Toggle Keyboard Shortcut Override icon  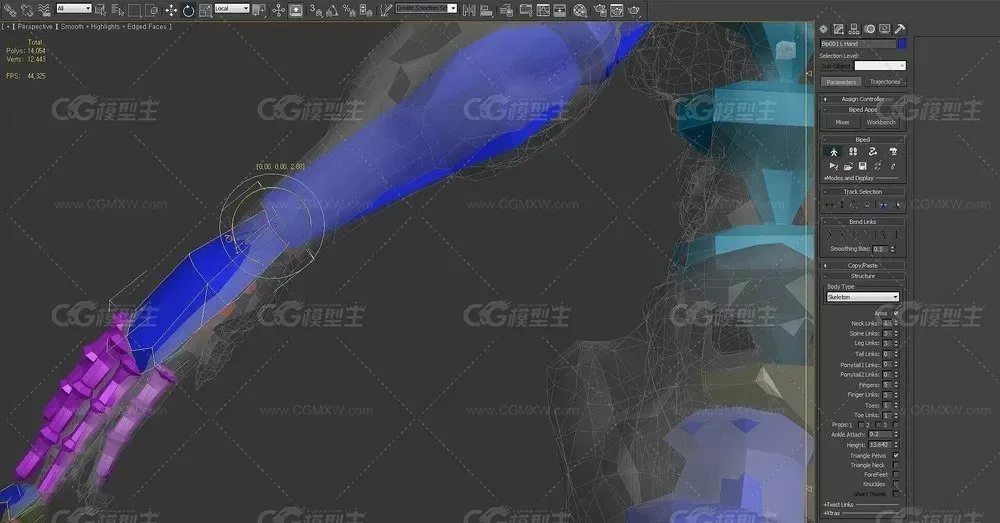(x=296, y=10)
